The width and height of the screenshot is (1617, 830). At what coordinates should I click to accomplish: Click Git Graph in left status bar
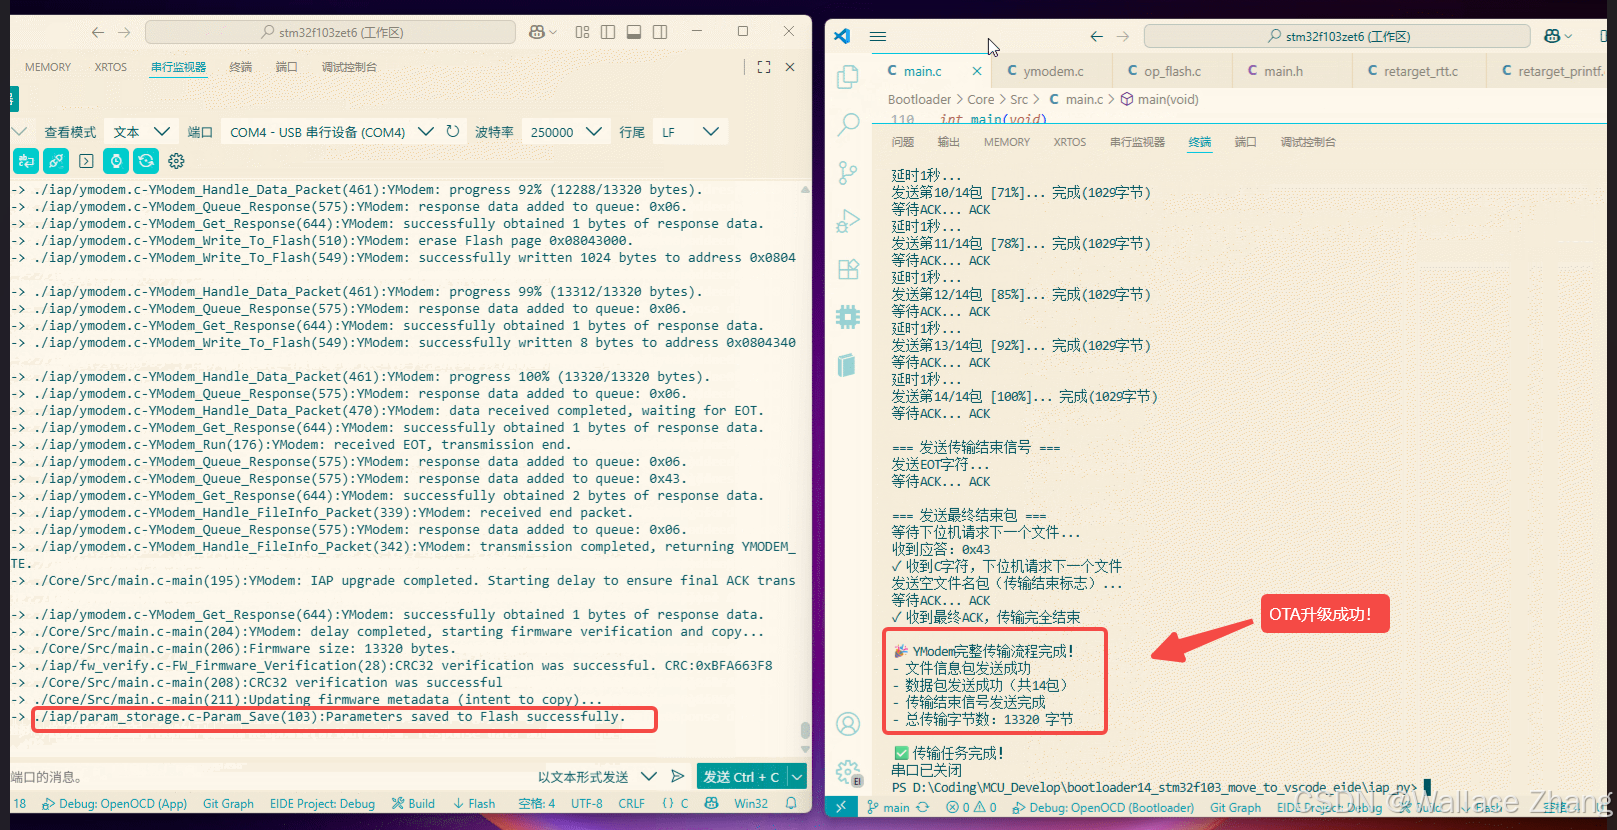pyautogui.click(x=228, y=803)
